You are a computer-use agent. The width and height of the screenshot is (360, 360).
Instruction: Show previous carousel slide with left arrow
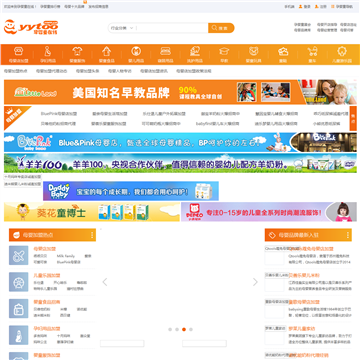(105, 282)
